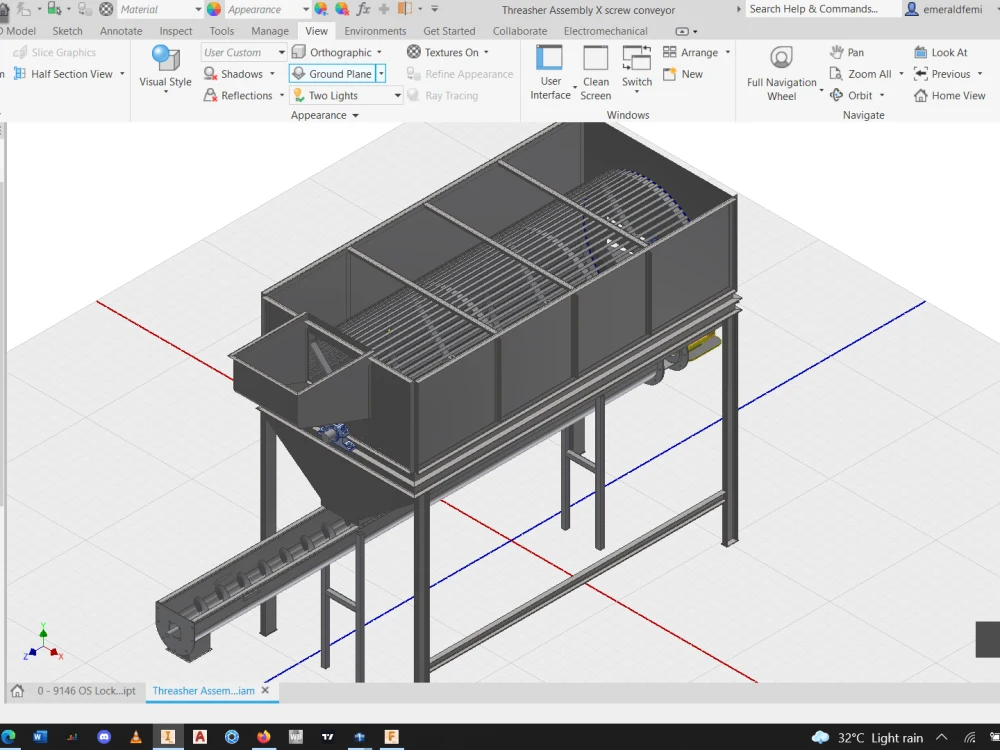Open Discord from the taskbar

pyautogui.click(x=104, y=737)
